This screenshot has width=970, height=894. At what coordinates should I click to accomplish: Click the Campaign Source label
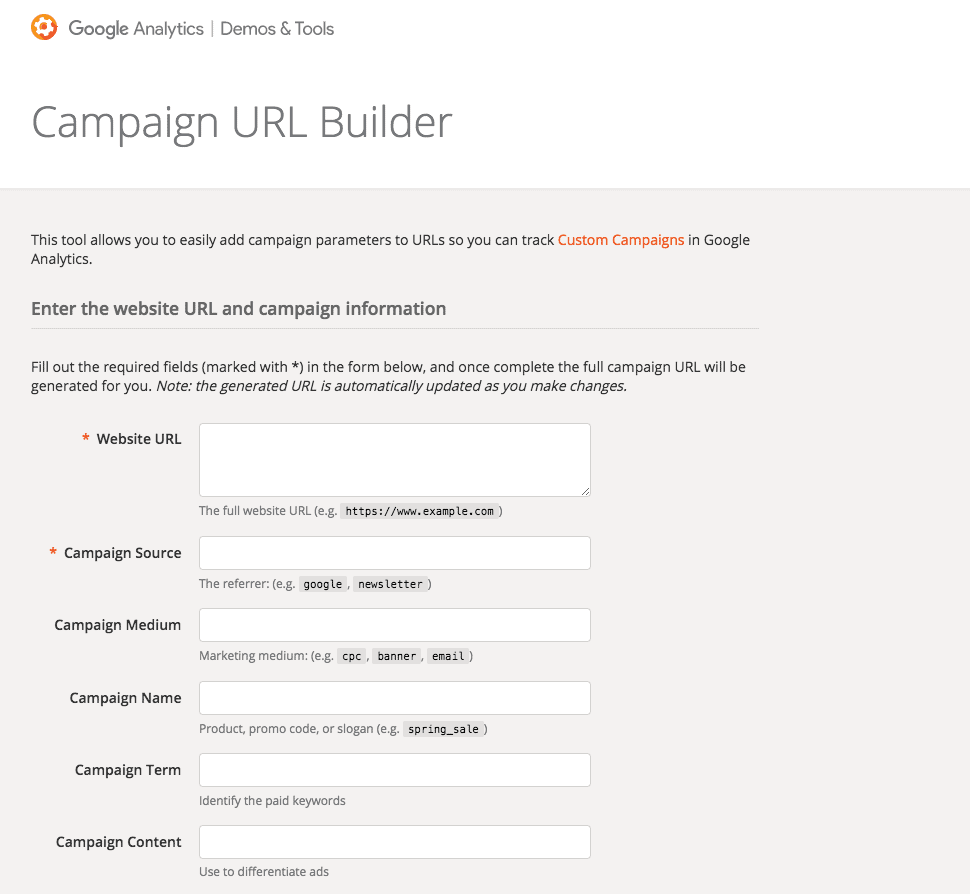122,553
